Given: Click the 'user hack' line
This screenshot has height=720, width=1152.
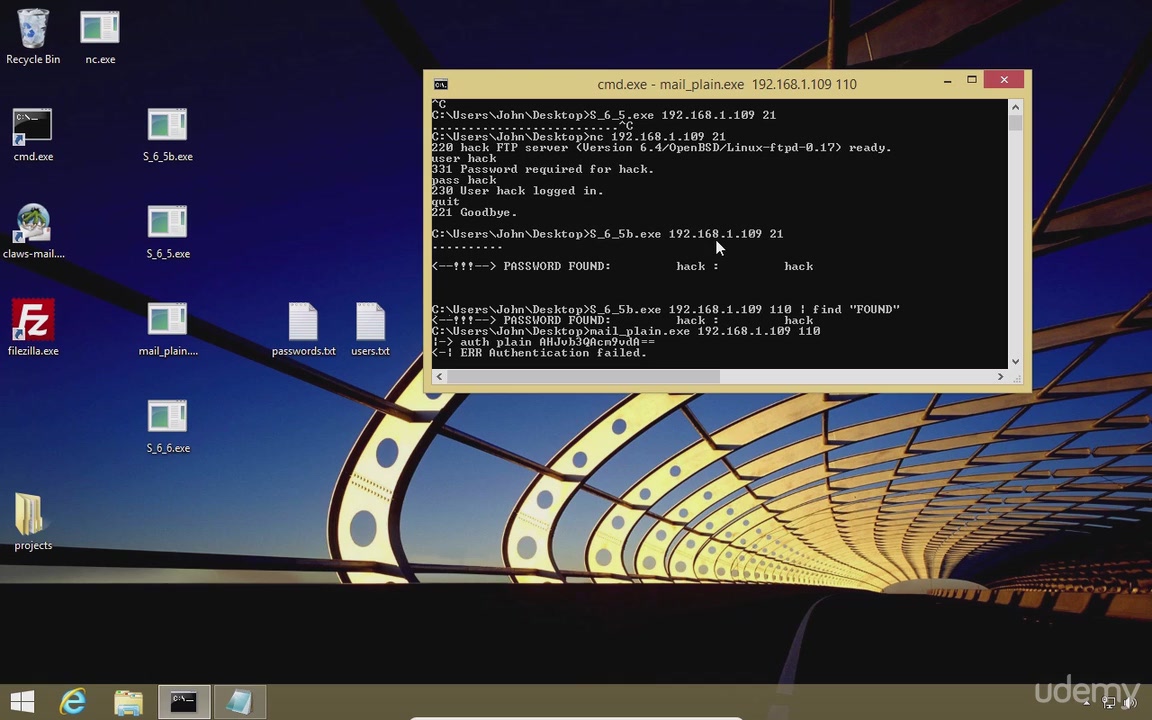Looking at the screenshot, I should (x=464, y=158).
